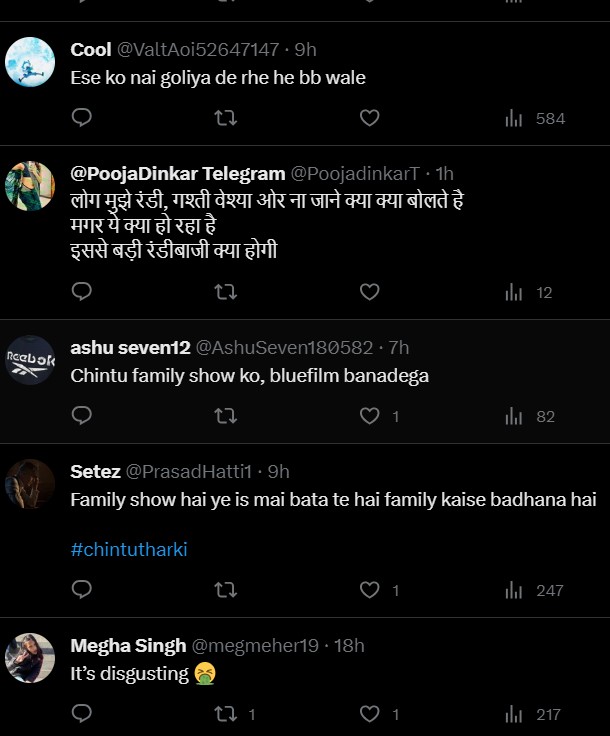Image resolution: width=610 pixels, height=736 pixels.
Task: Like Megha Singh's tweet
Action: (x=369, y=714)
